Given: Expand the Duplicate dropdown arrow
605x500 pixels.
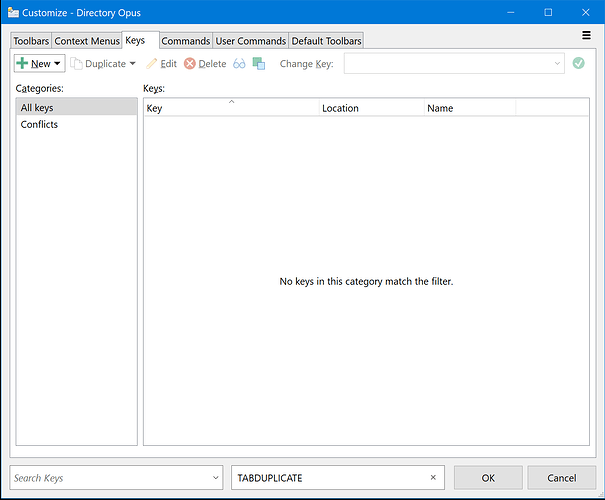Looking at the screenshot, I should pos(133,63).
